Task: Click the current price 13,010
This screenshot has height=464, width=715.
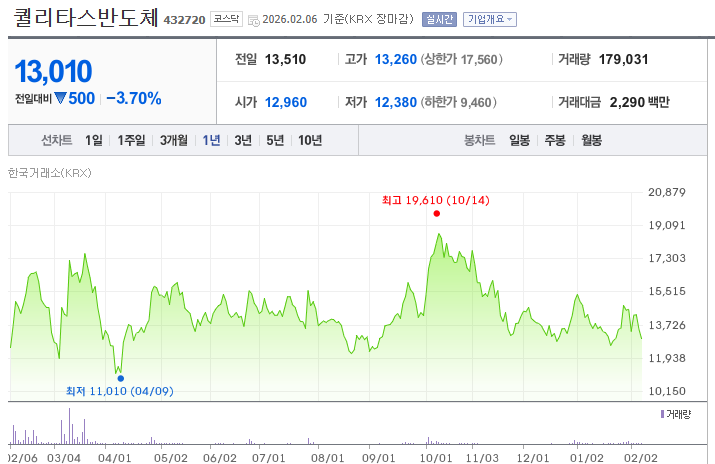Action: click(x=53, y=72)
